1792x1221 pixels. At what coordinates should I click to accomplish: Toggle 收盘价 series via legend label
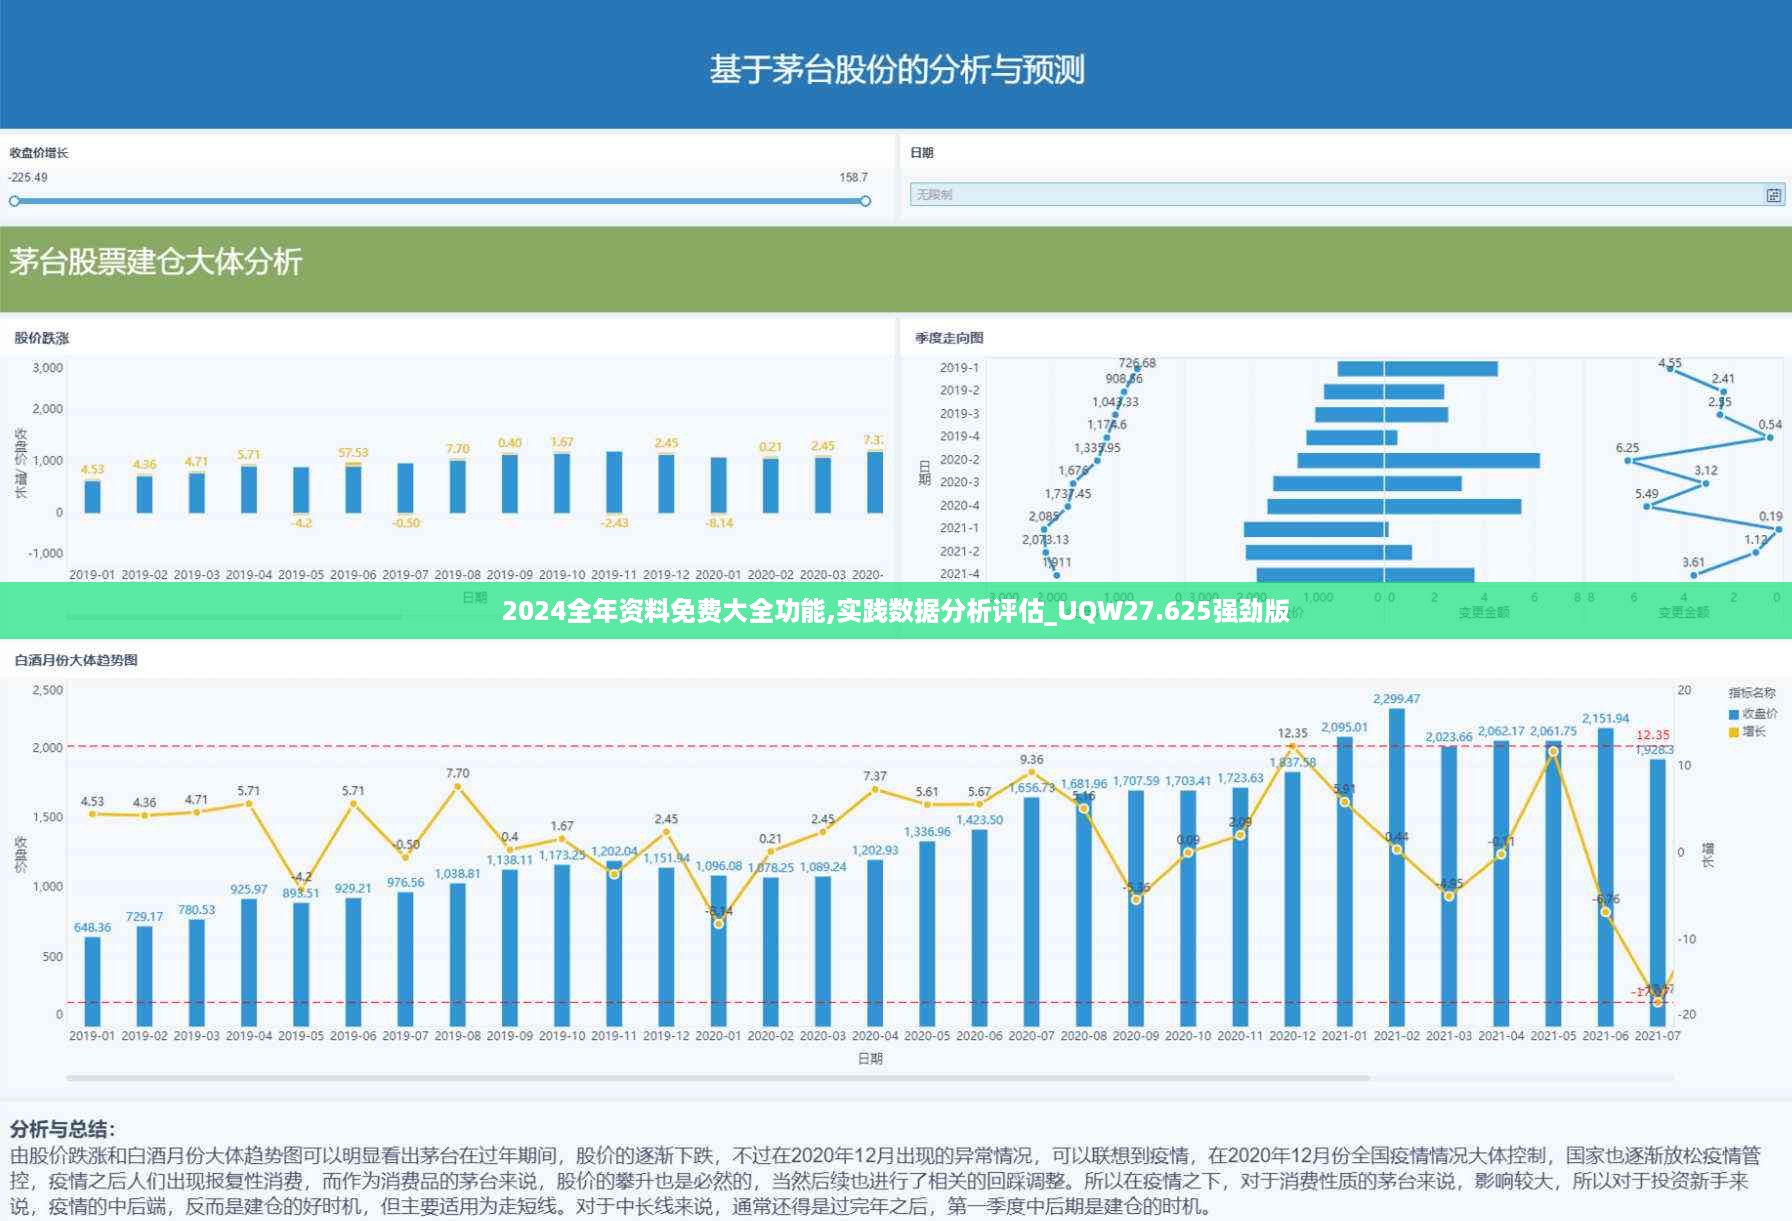[1759, 714]
